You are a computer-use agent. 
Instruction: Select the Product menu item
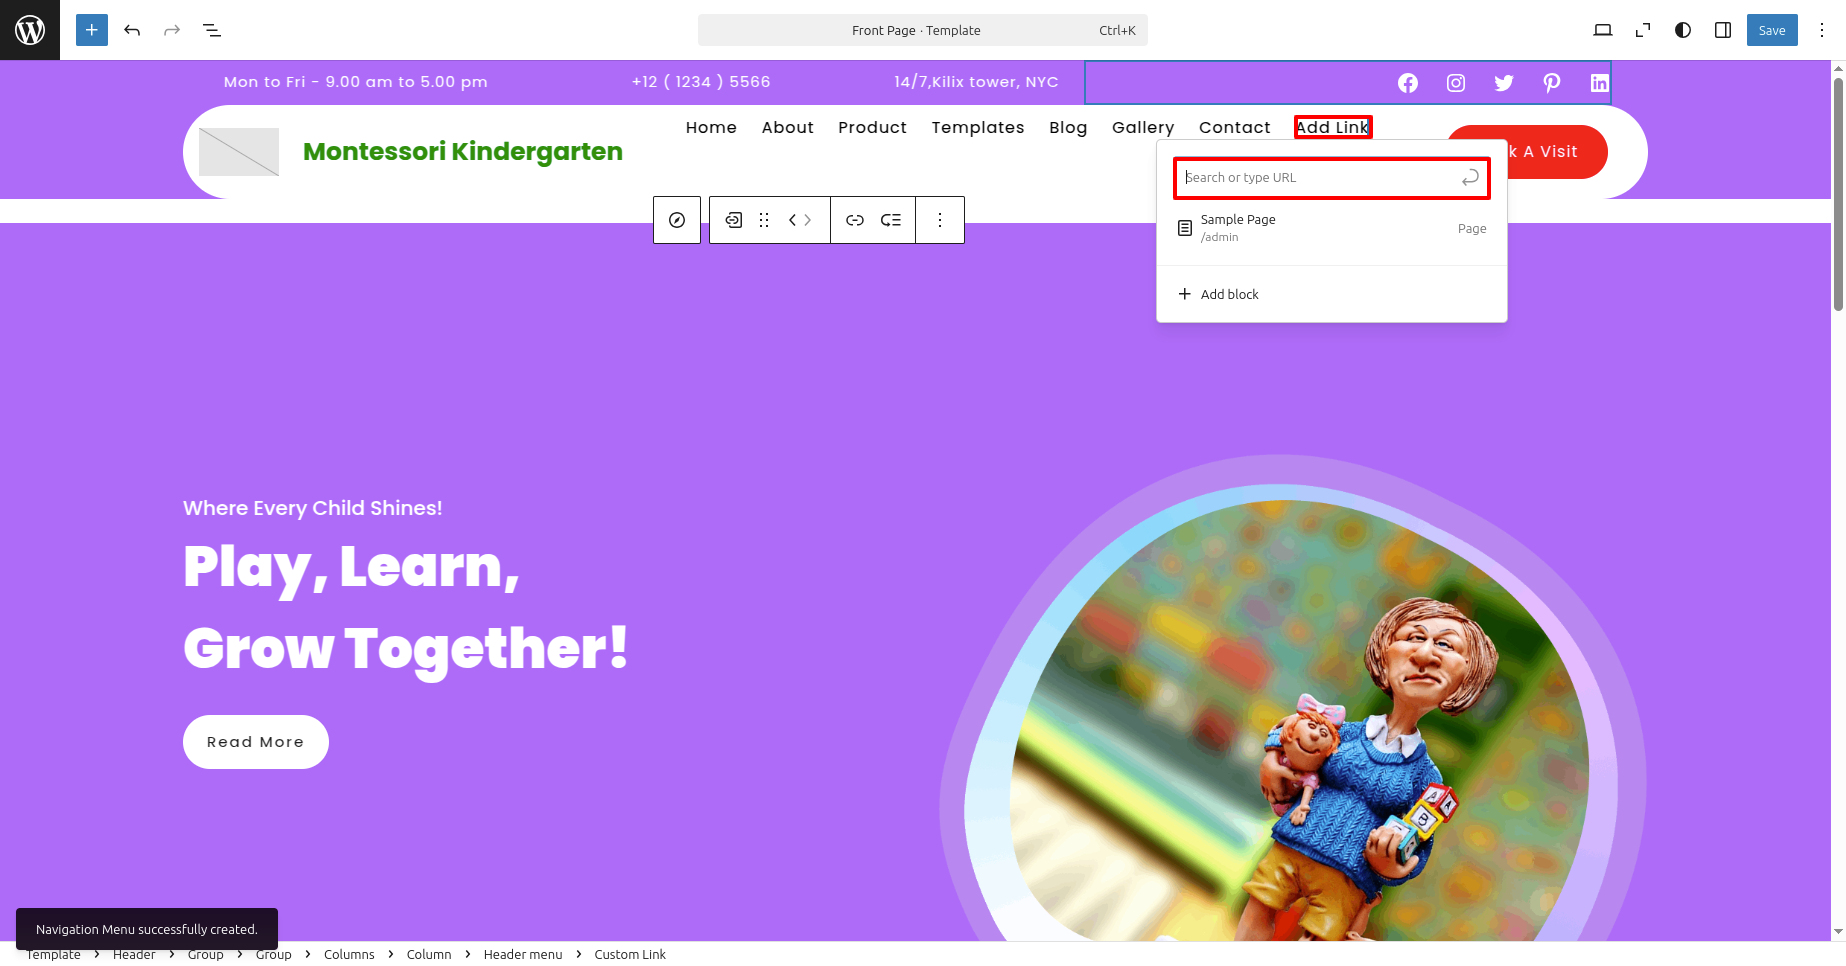click(872, 127)
